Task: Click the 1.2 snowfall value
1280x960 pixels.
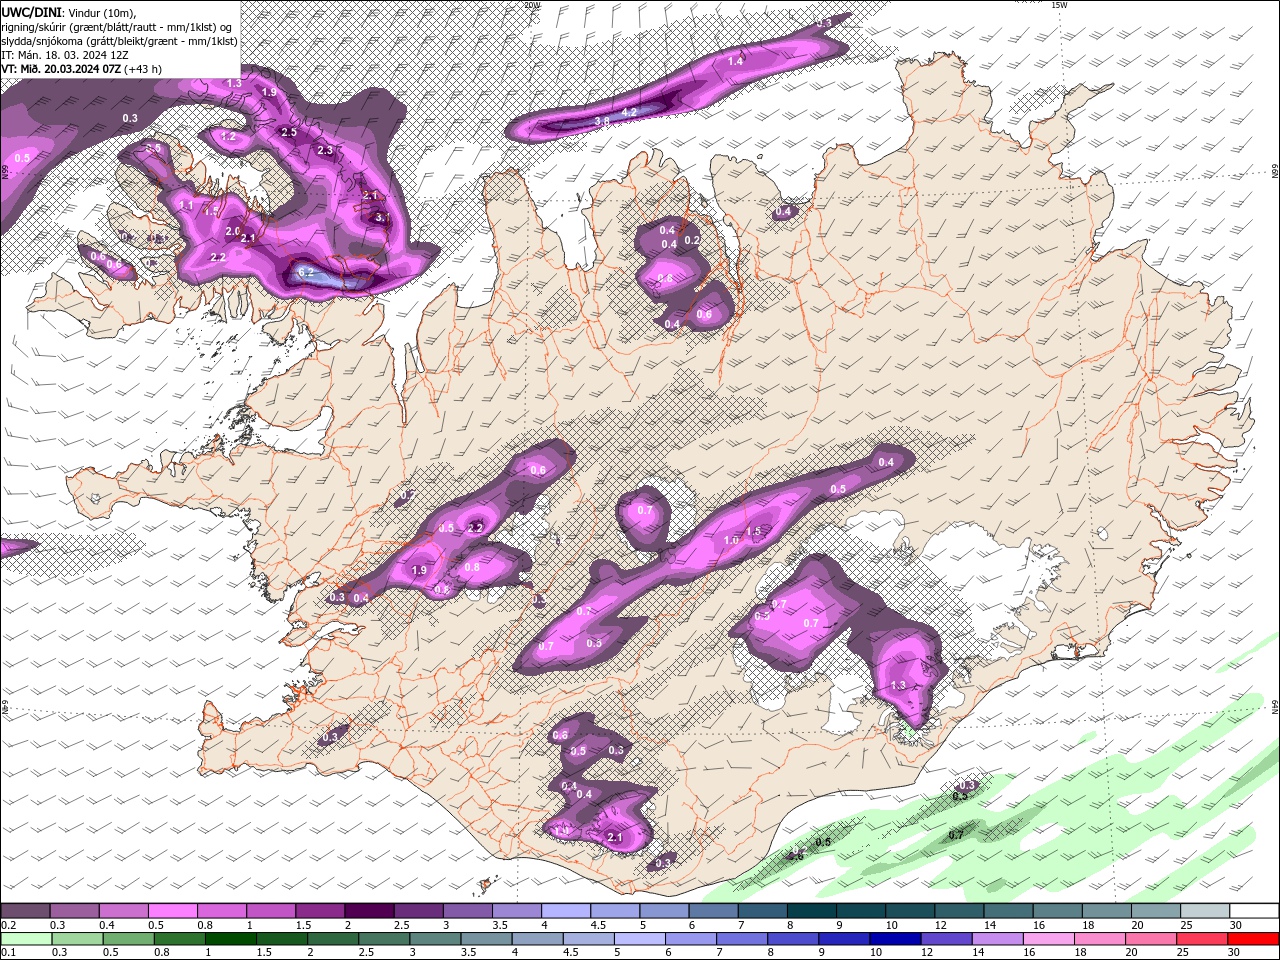Action: pos(228,137)
